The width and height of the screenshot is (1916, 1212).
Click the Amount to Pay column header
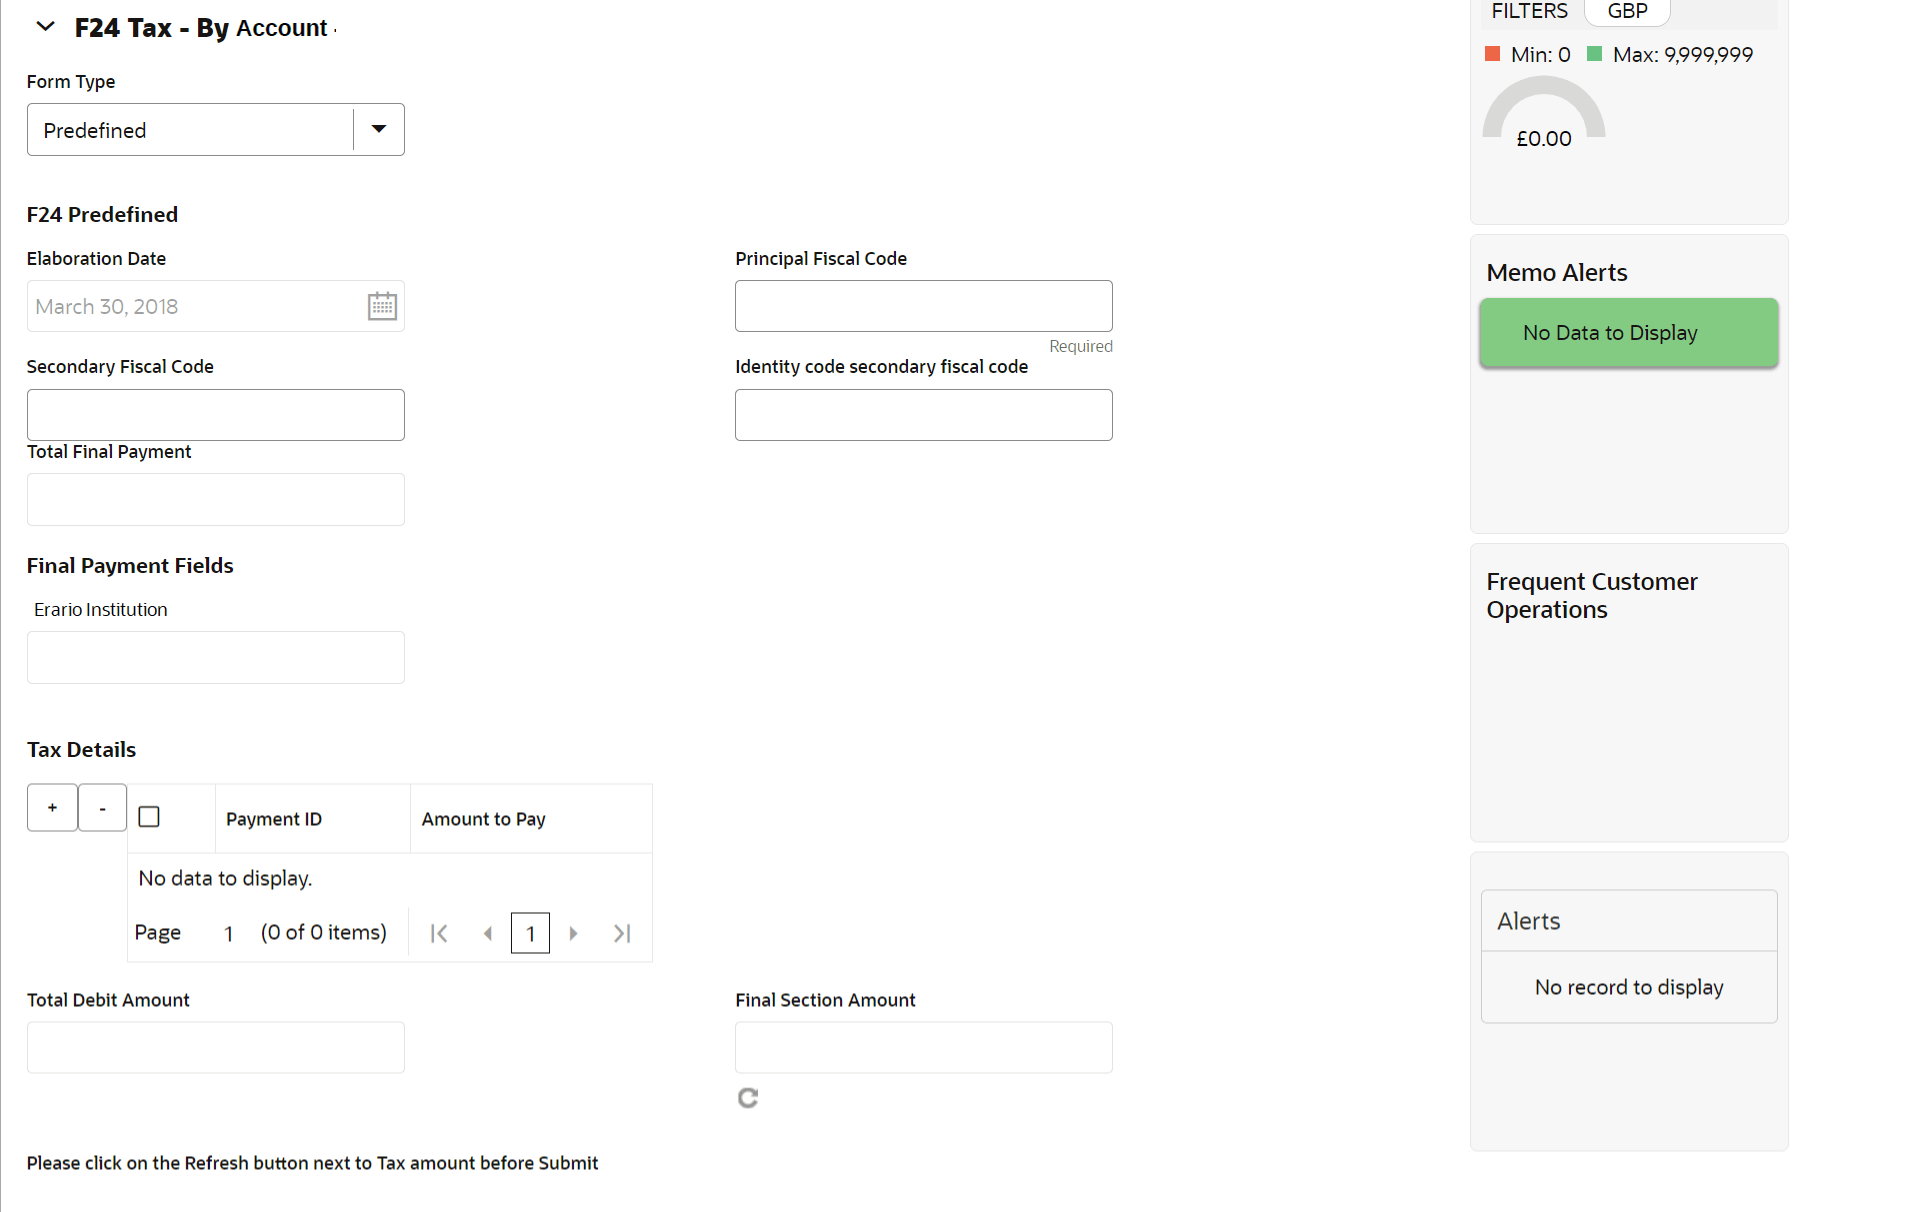point(483,819)
